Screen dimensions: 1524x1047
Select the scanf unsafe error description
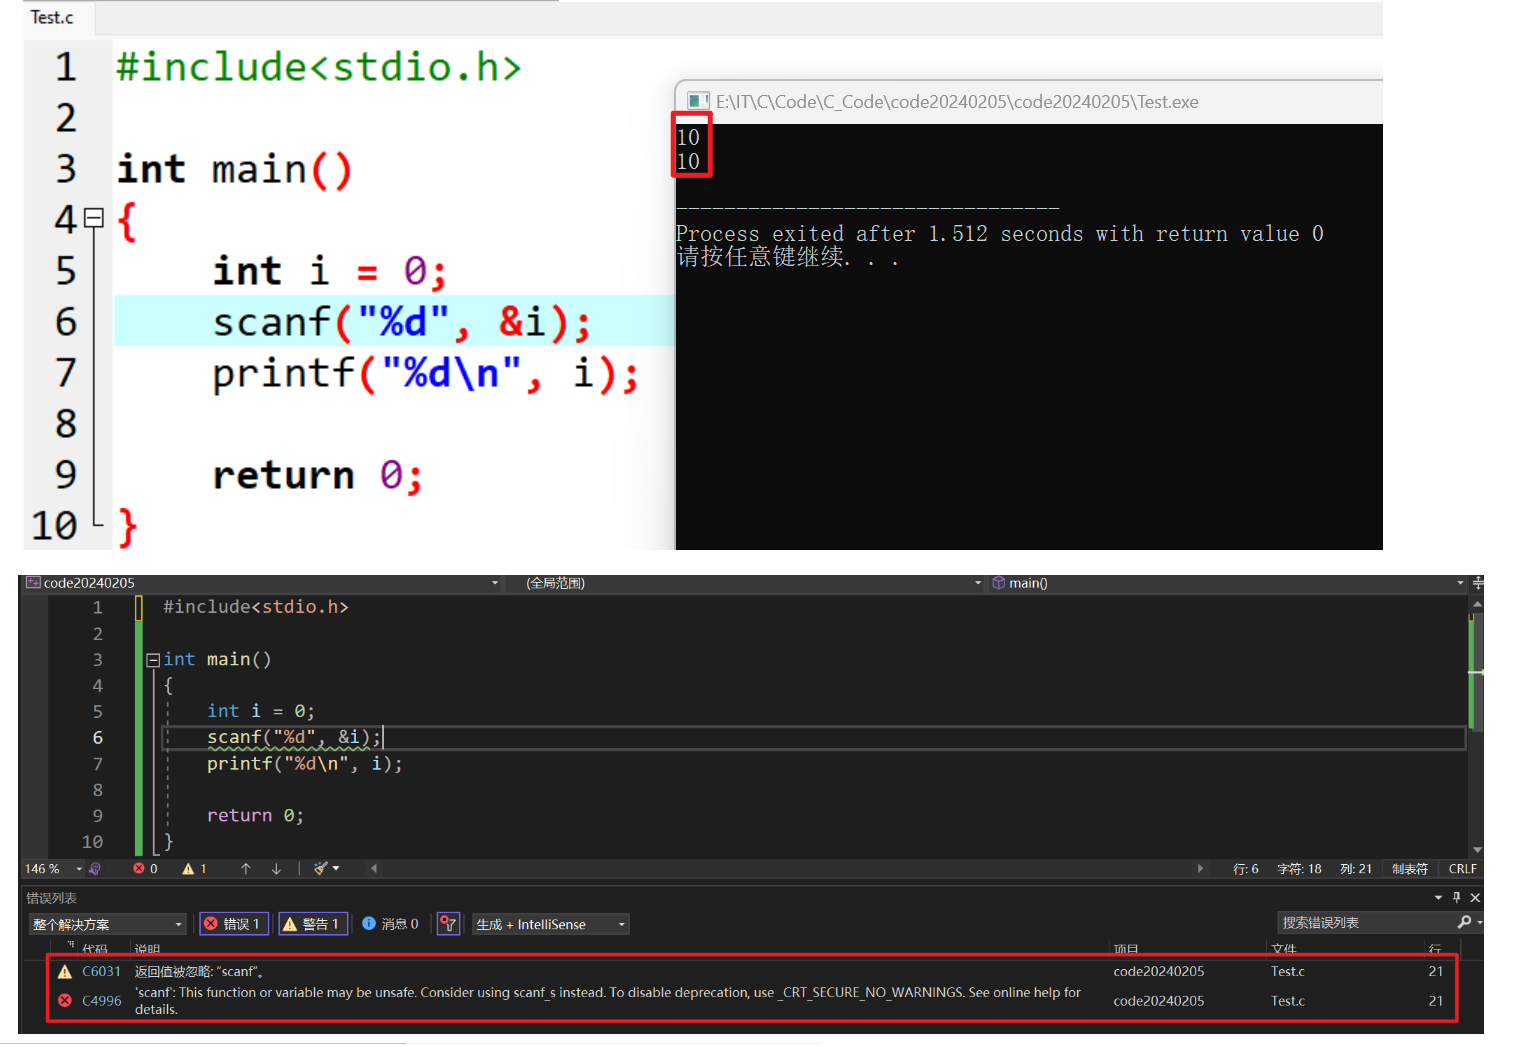click(608, 1001)
